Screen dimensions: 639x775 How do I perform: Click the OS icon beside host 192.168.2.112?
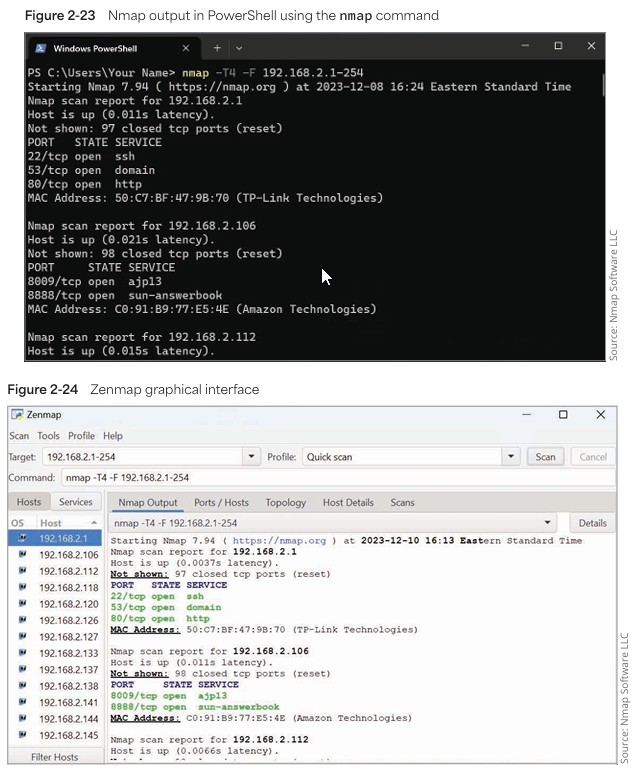point(22,571)
